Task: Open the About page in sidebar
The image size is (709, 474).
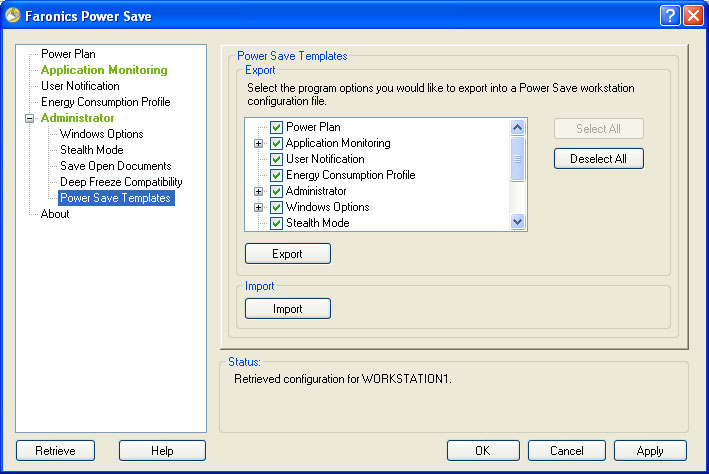Action: [x=55, y=214]
